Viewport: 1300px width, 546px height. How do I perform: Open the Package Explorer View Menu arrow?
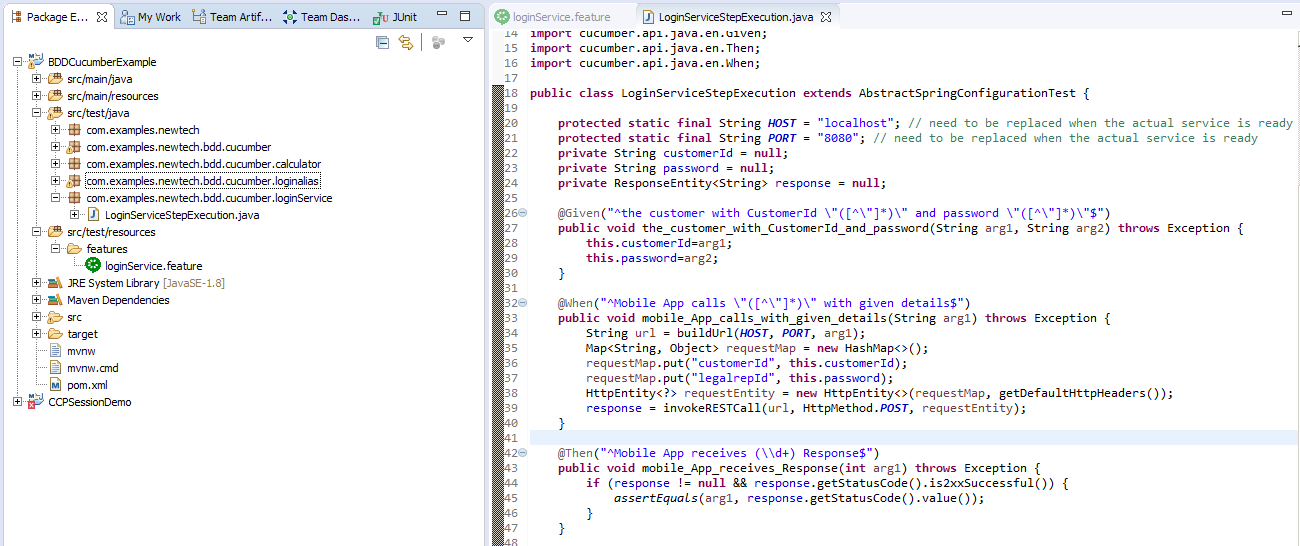point(467,41)
